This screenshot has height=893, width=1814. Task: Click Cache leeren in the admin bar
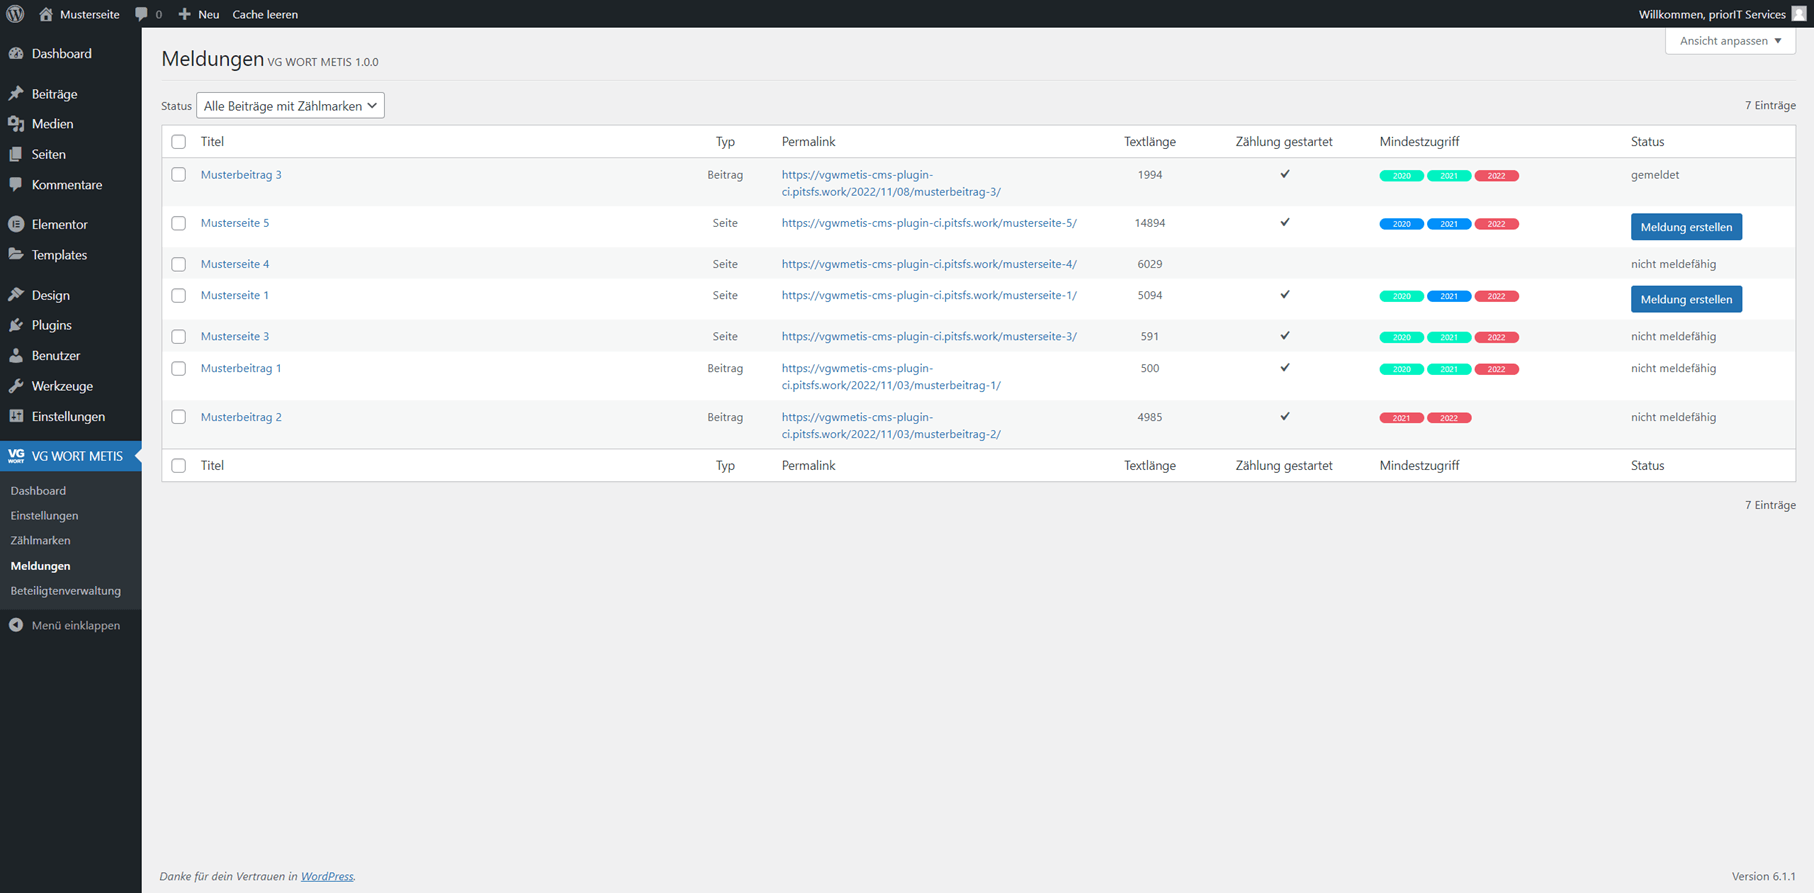(x=265, y=14)
